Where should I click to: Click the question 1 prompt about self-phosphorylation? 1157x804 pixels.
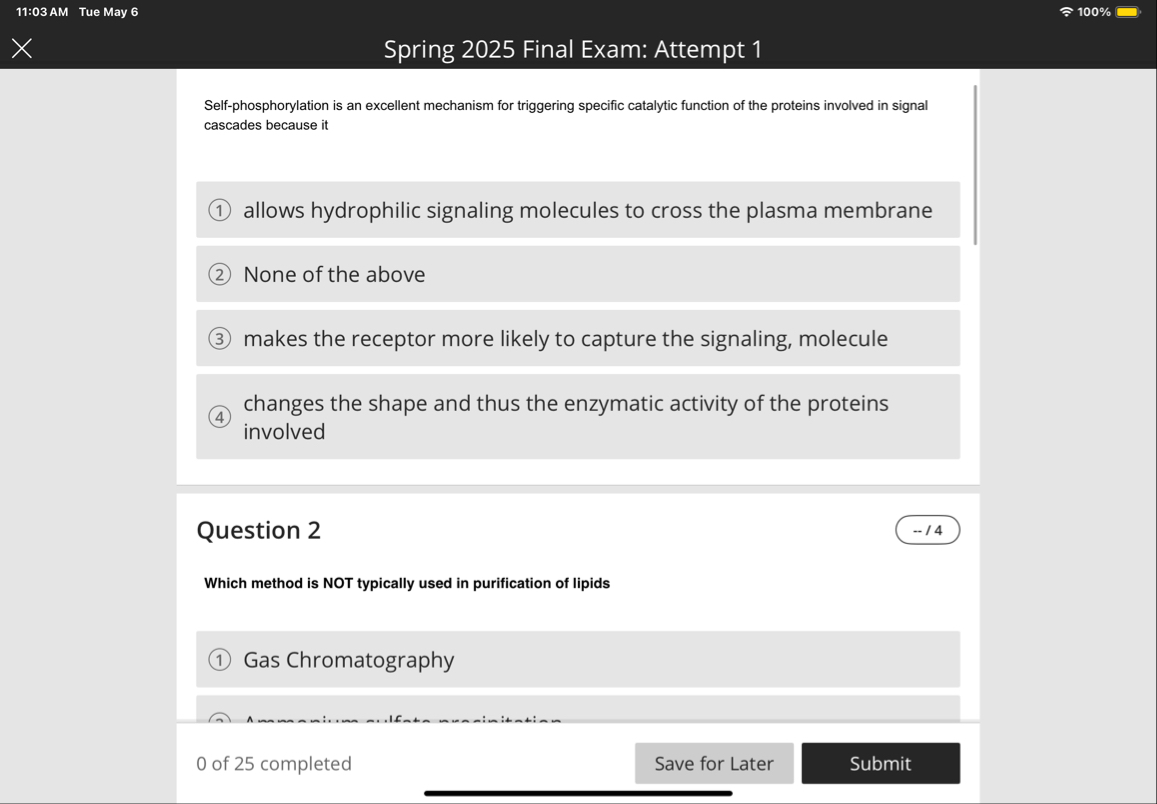(x=565, y=114)
